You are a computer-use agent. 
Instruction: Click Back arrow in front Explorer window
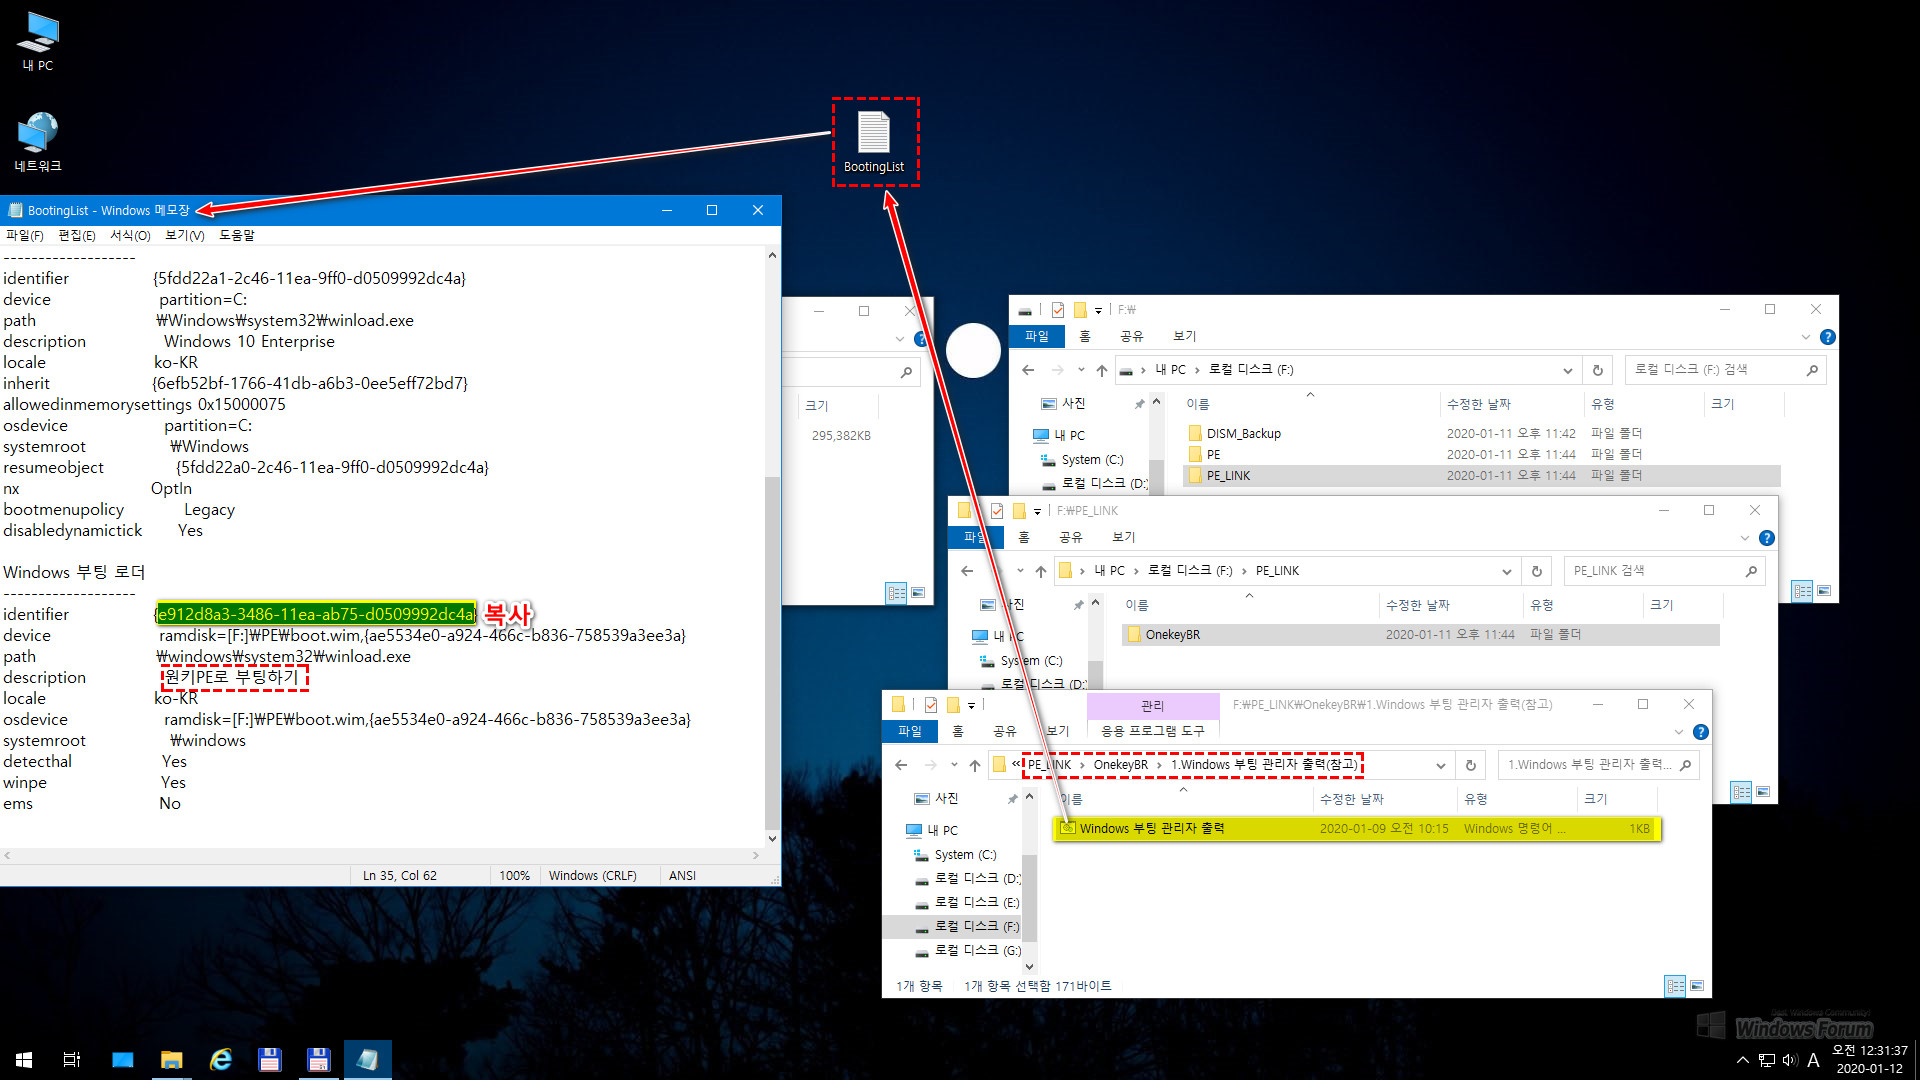point(901,766)
